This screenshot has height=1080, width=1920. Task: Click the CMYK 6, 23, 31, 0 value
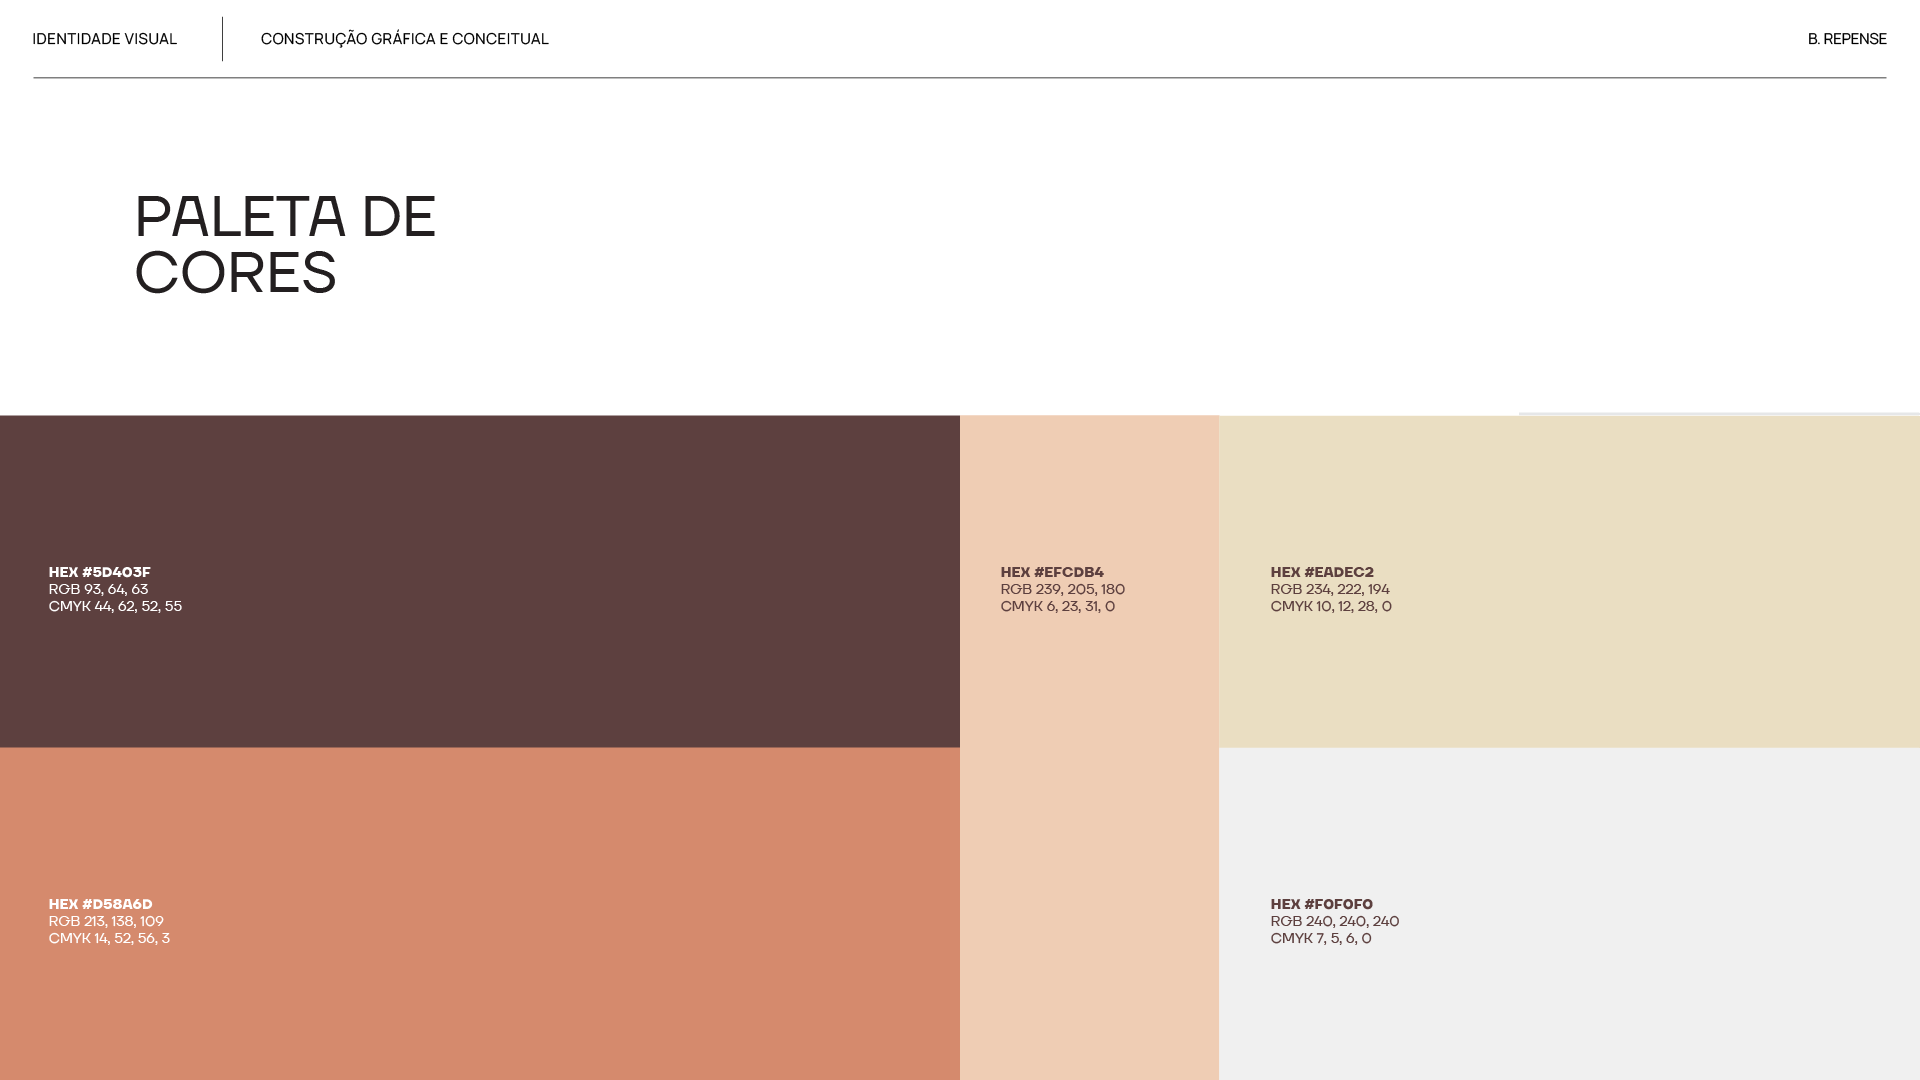[1057, 606]
